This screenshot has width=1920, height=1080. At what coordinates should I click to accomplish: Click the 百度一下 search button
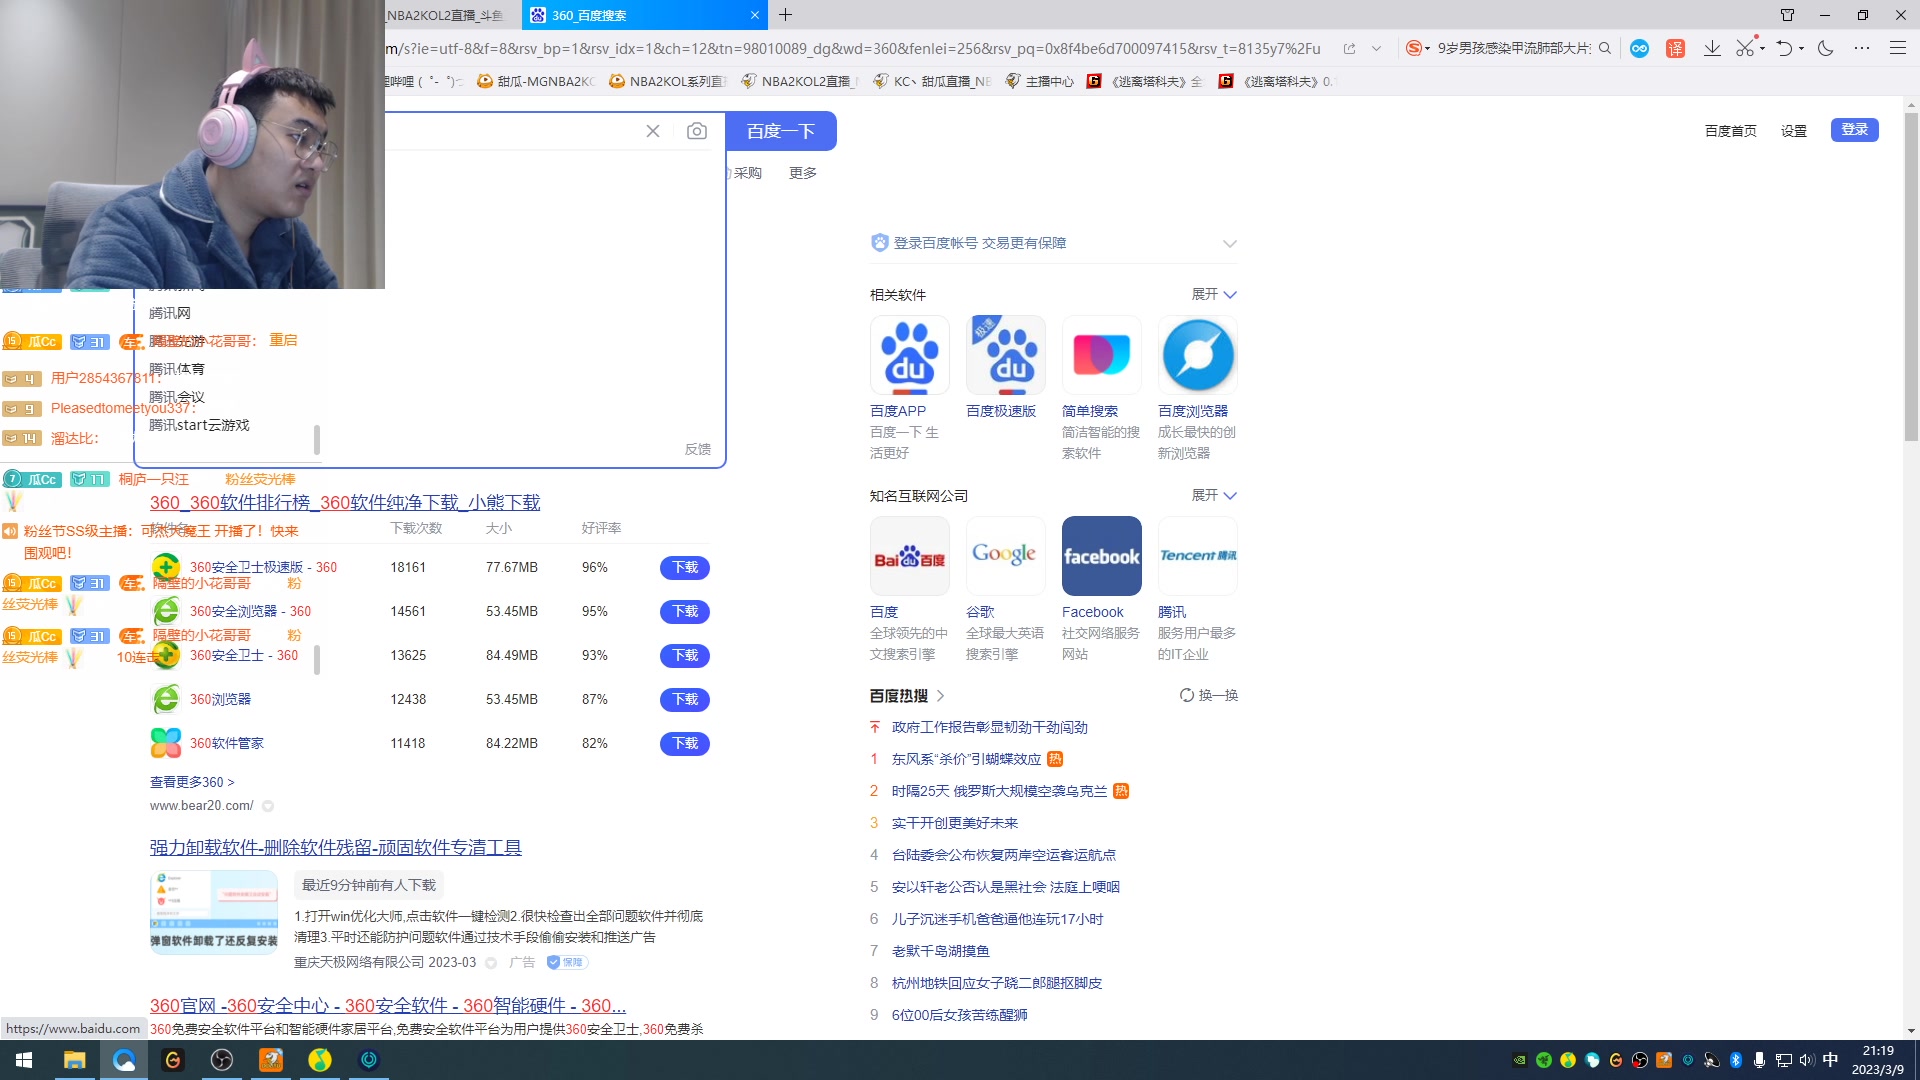(x=781, y=131)
